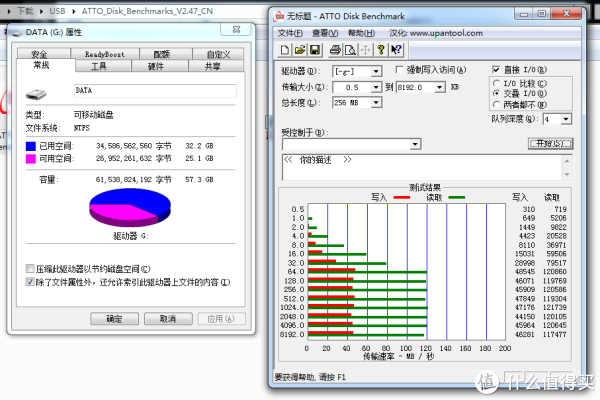
Task: Click the context help pointer icon
Action: (x=396, y=50)
